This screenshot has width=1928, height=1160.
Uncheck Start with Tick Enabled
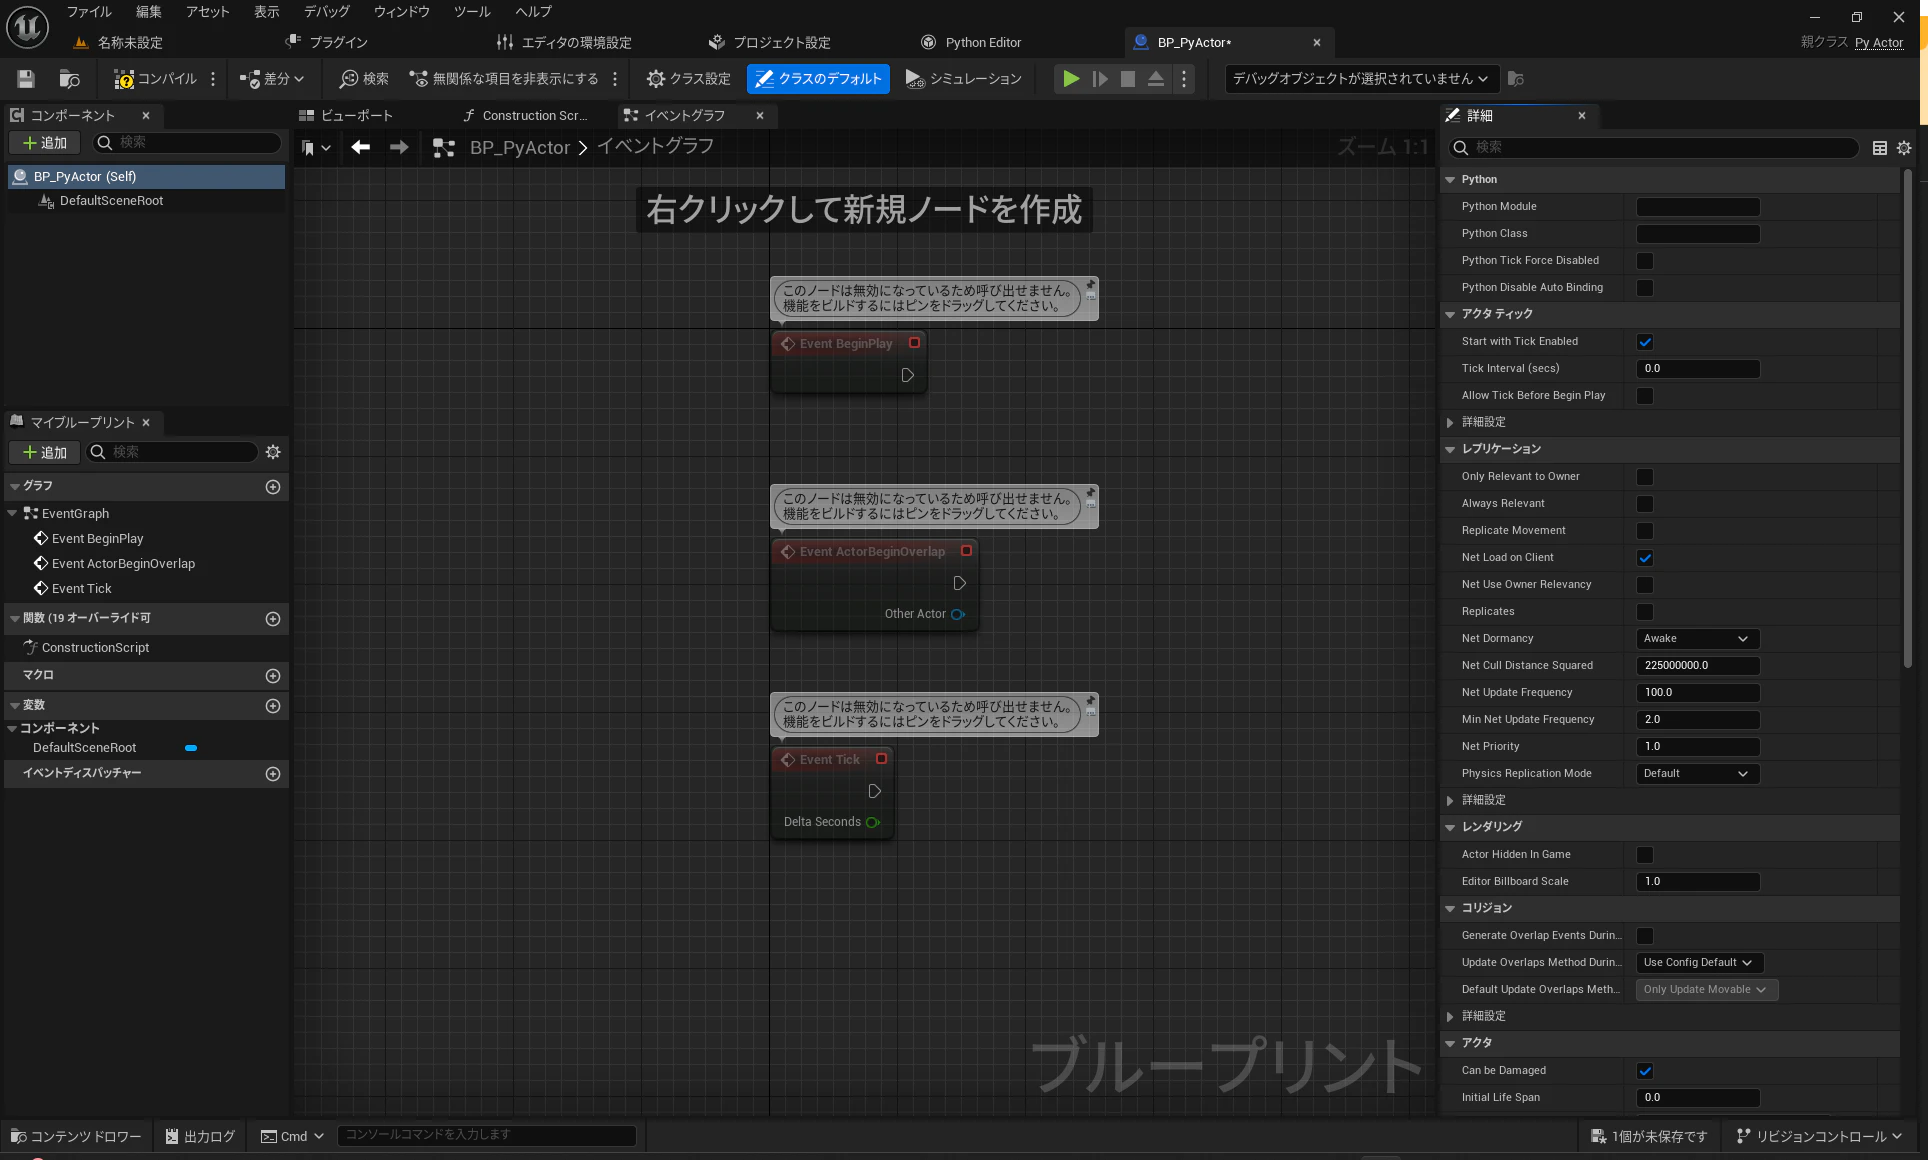(1645, 342)
